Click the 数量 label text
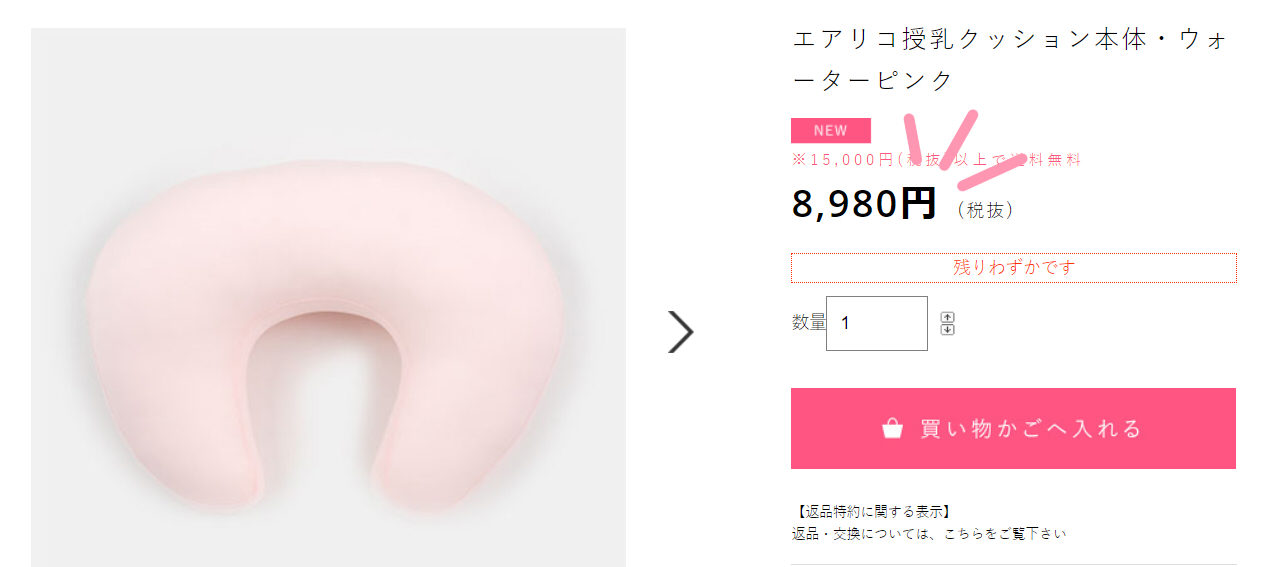1264x567 pixels. tap(808, 322)
